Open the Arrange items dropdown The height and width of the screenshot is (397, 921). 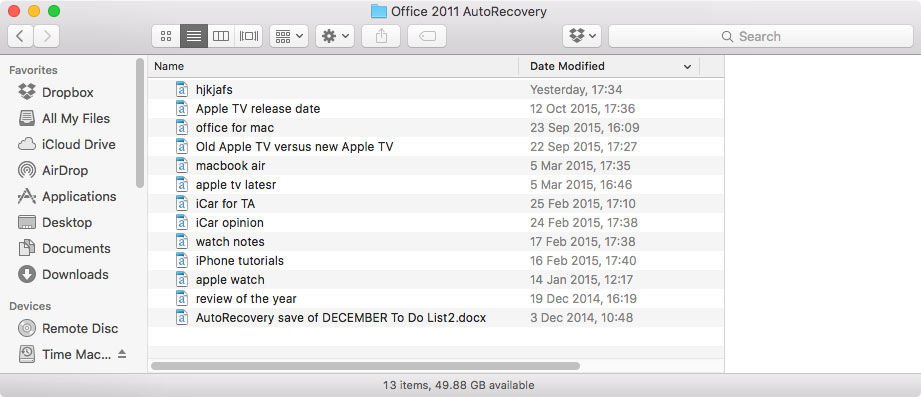tap(289, 36)
